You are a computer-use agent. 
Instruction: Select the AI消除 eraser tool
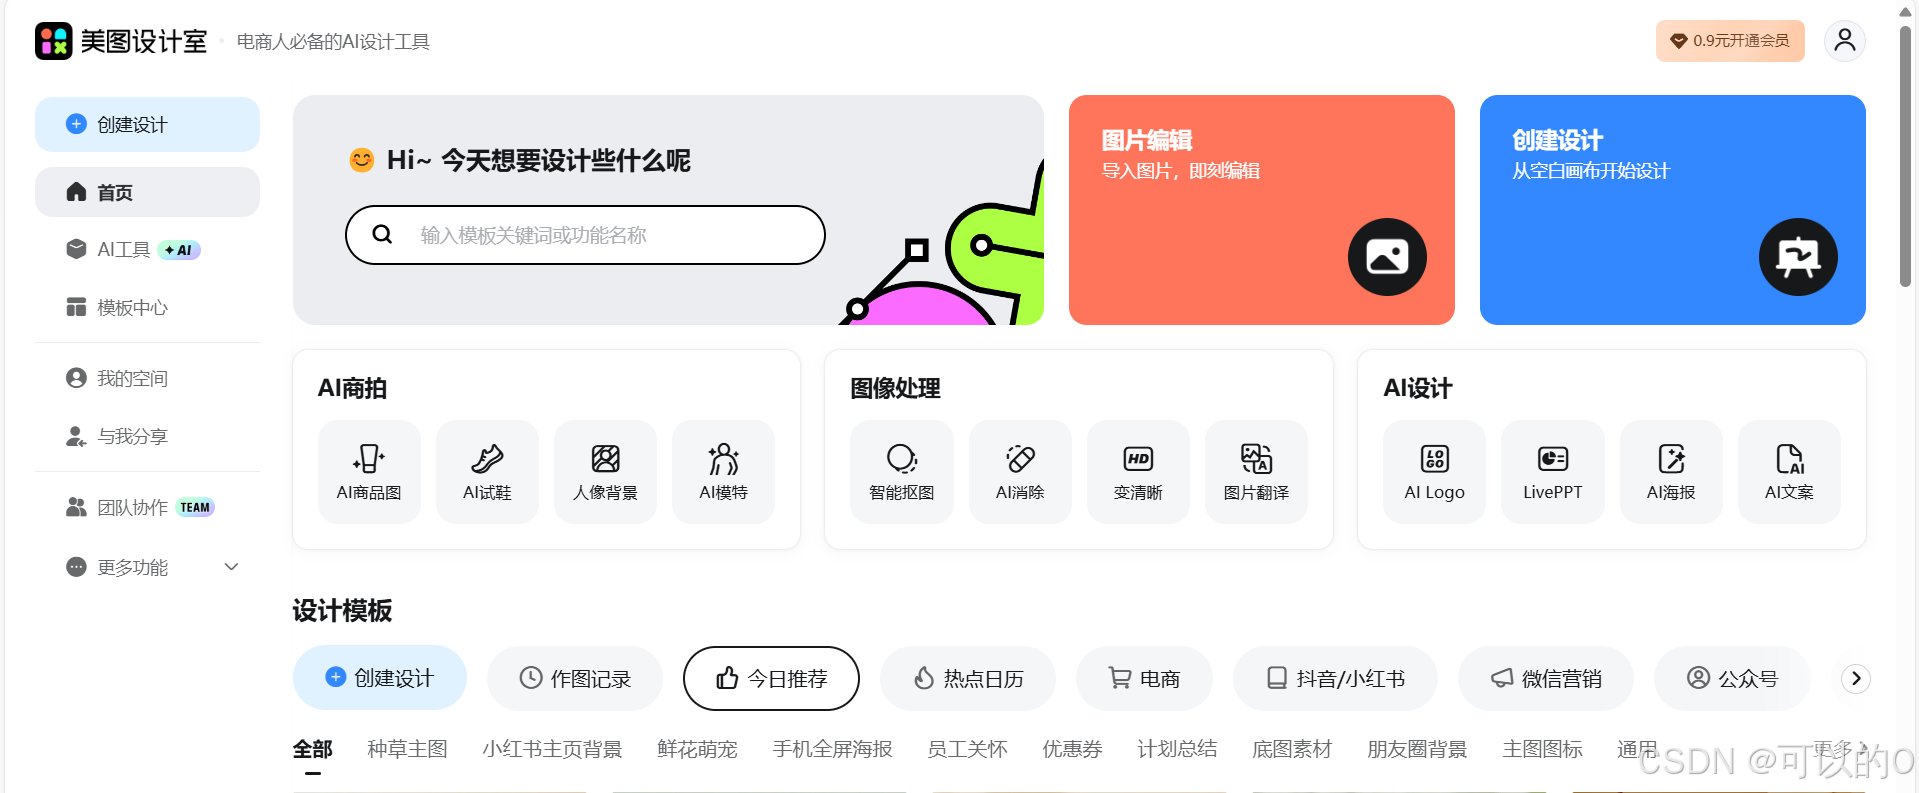[1020, 472]
